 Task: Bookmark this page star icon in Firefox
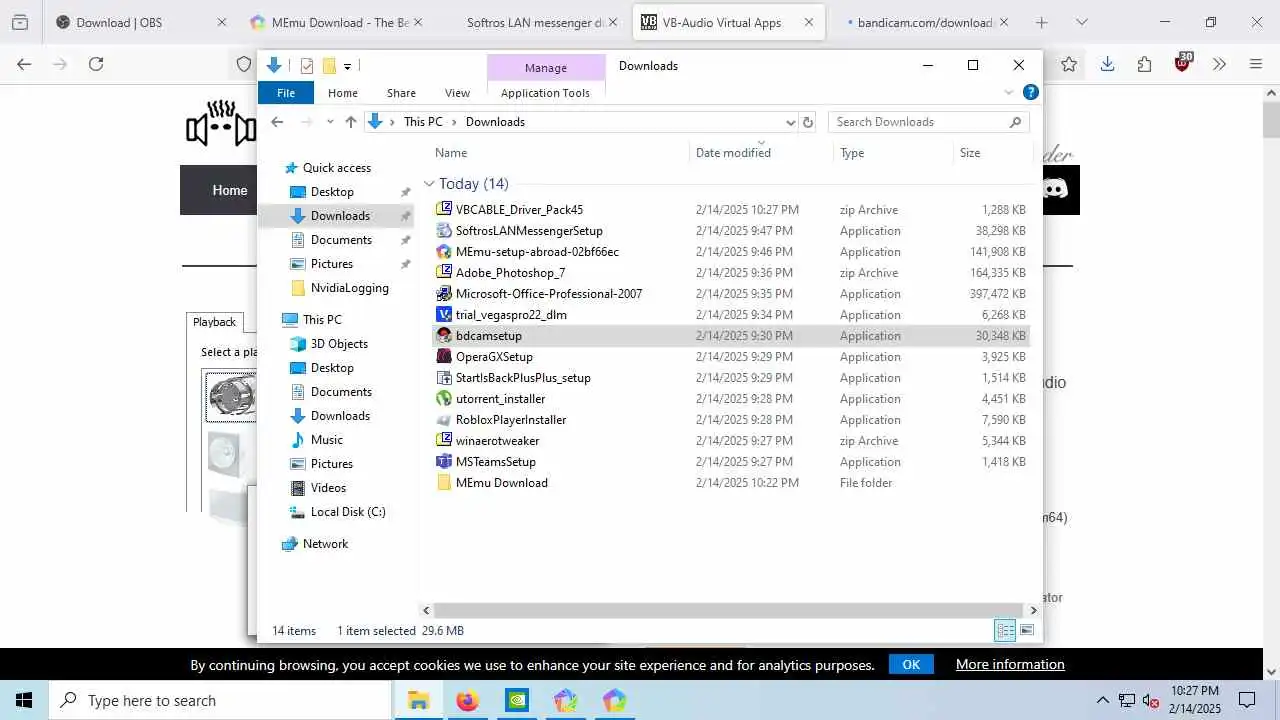[1069, 64]
